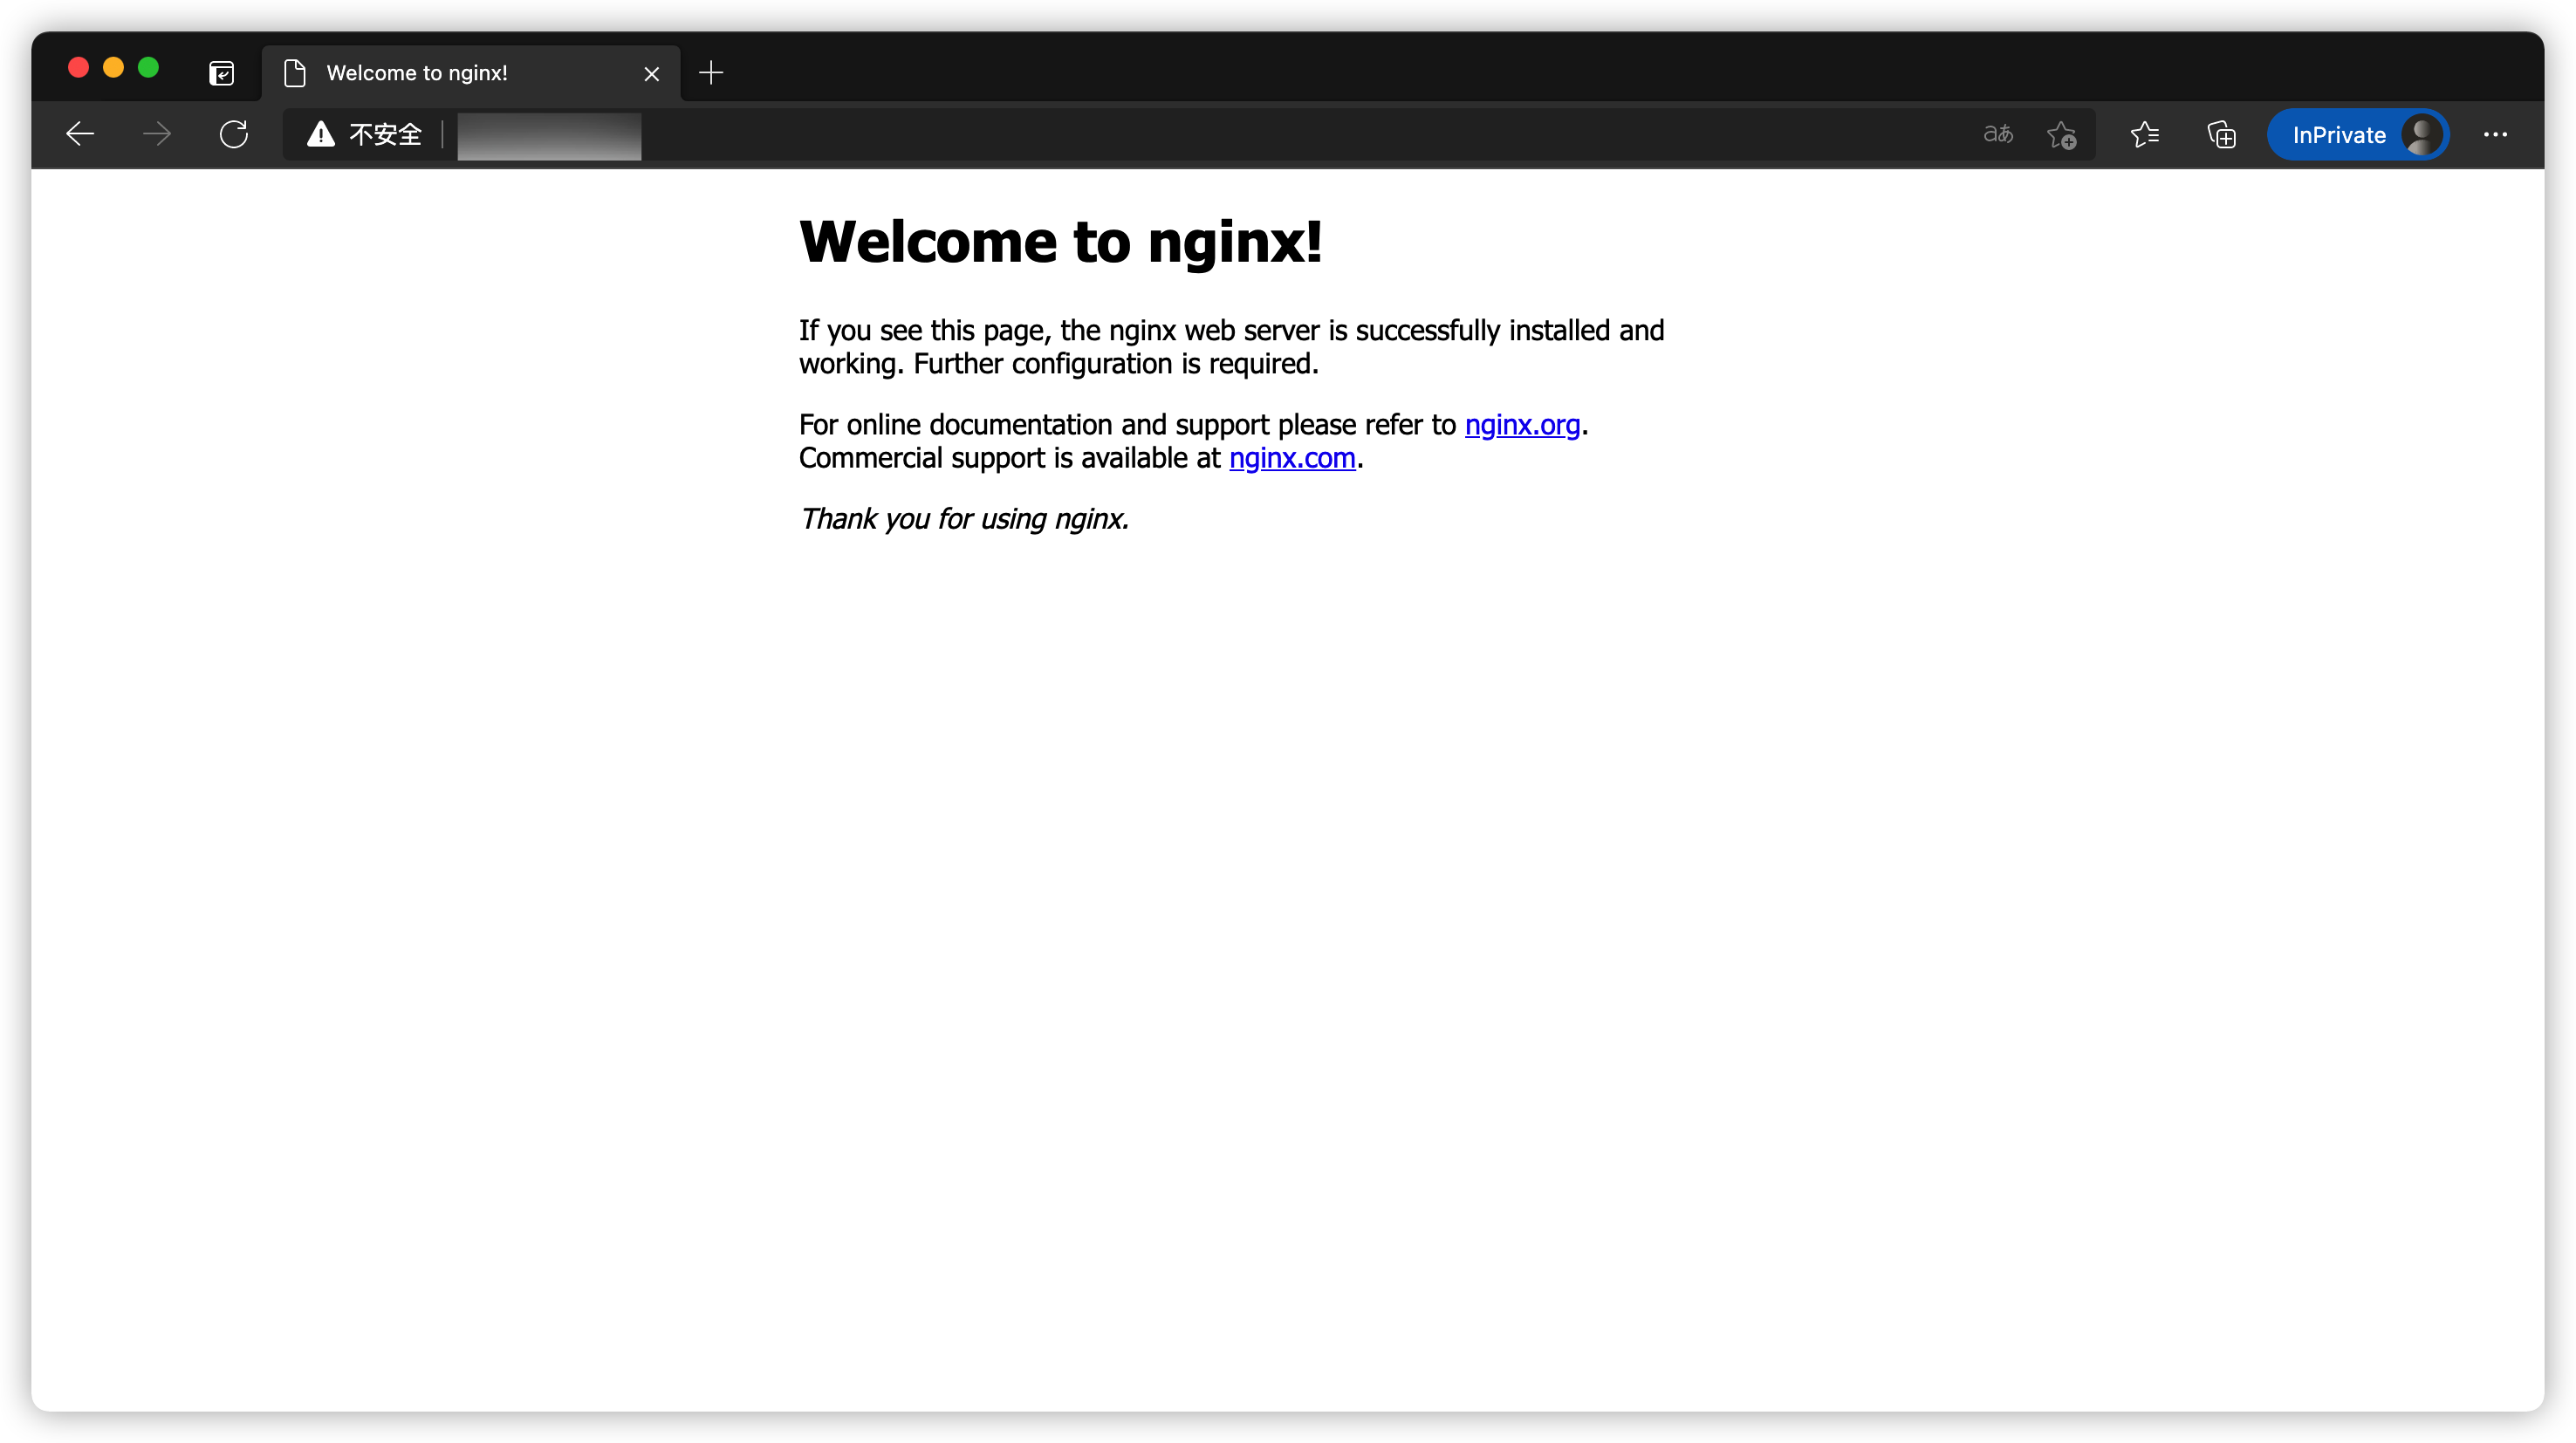Image resolution: width=2576 pixels, height=1443 pixels.
Task: Select the Welcome to nginx! tab
Action: (x=471, y=73)
